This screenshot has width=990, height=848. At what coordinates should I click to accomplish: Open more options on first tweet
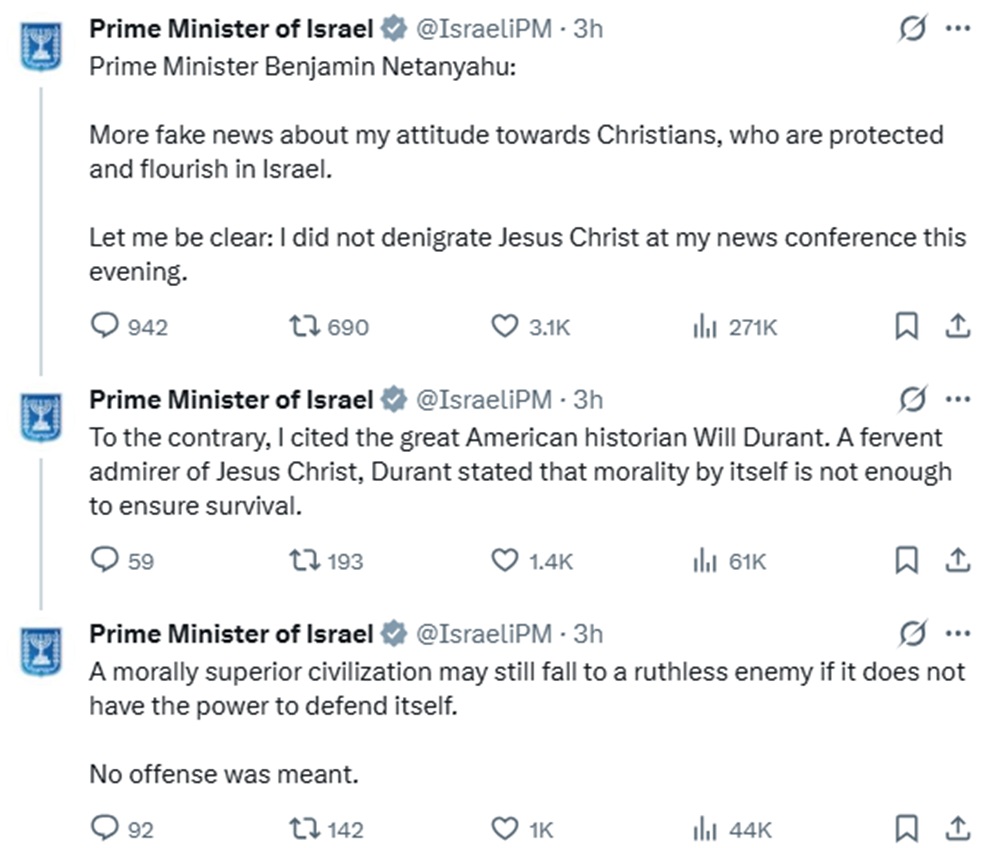(x=958, y=30)
